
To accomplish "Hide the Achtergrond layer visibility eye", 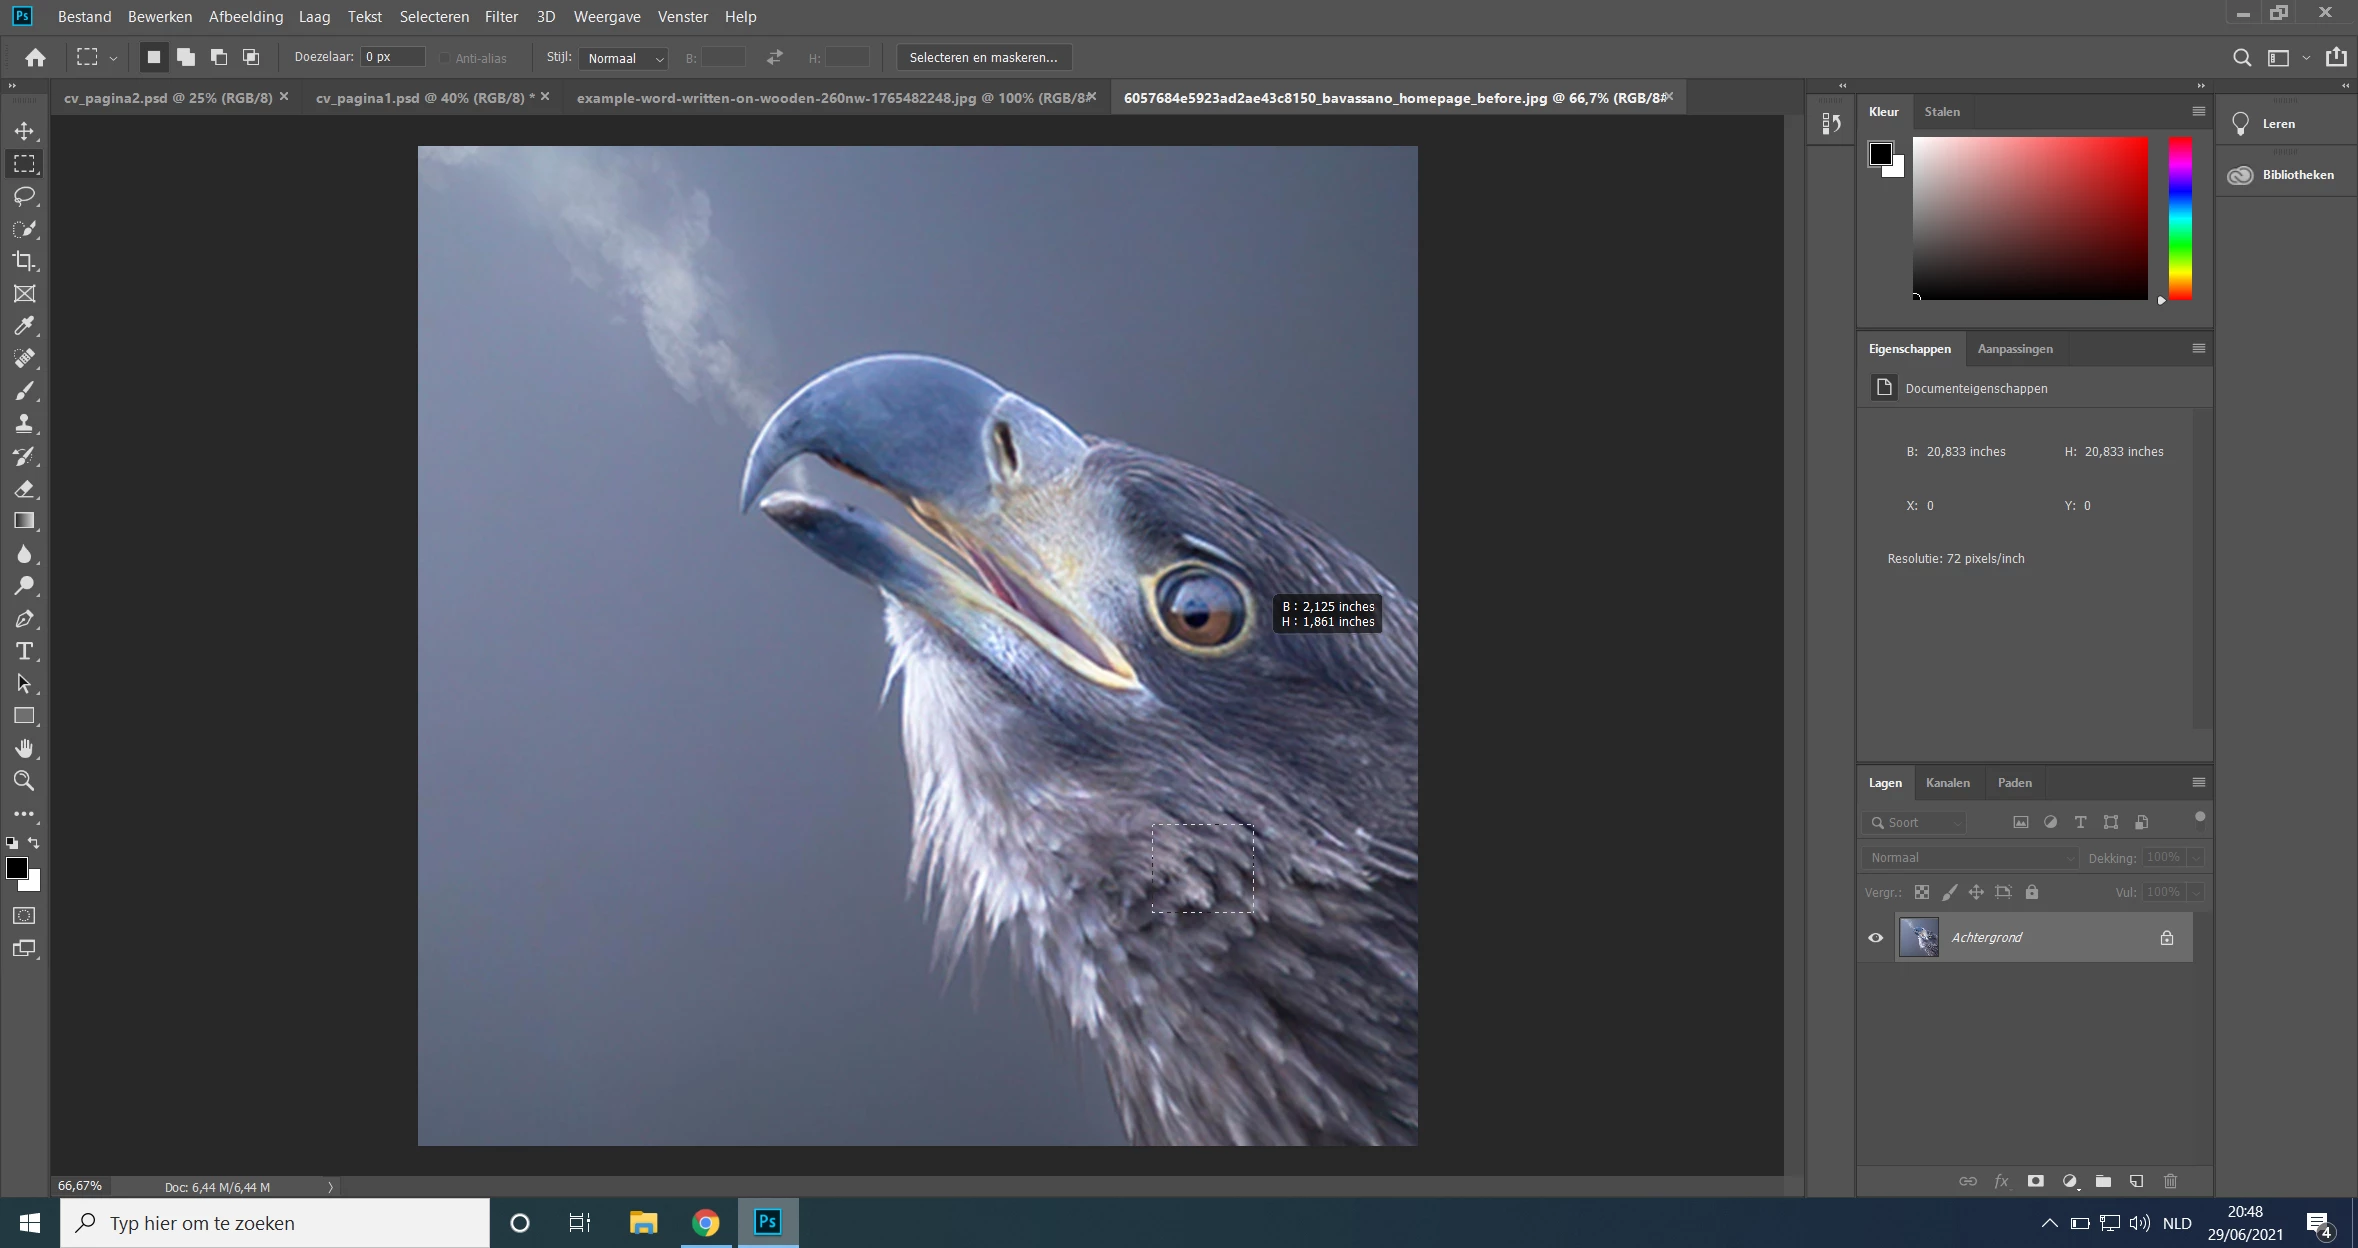I will [1876, 938].
